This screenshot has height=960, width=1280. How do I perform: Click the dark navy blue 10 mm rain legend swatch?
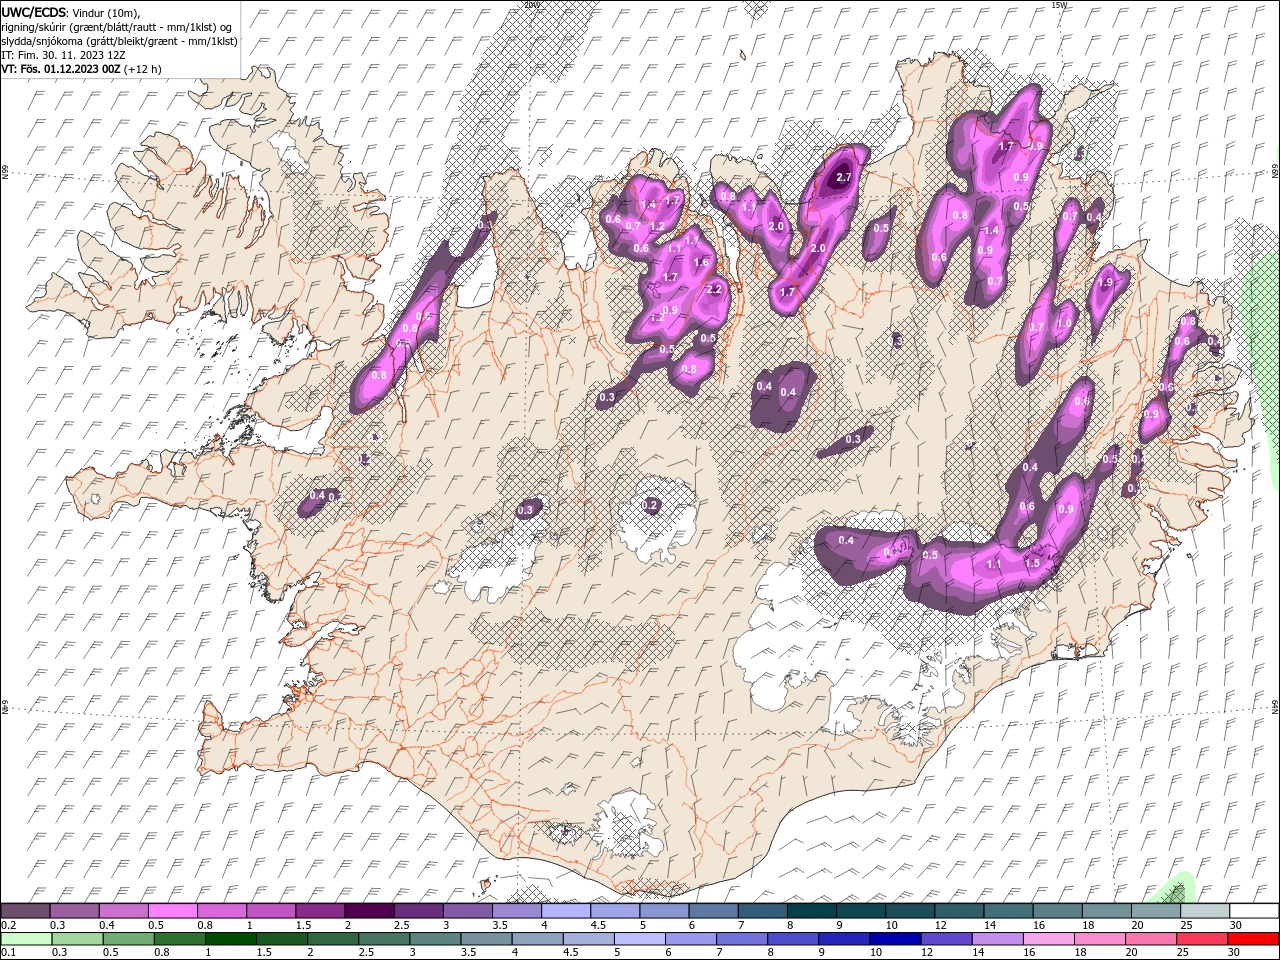[x=895, y=939]
